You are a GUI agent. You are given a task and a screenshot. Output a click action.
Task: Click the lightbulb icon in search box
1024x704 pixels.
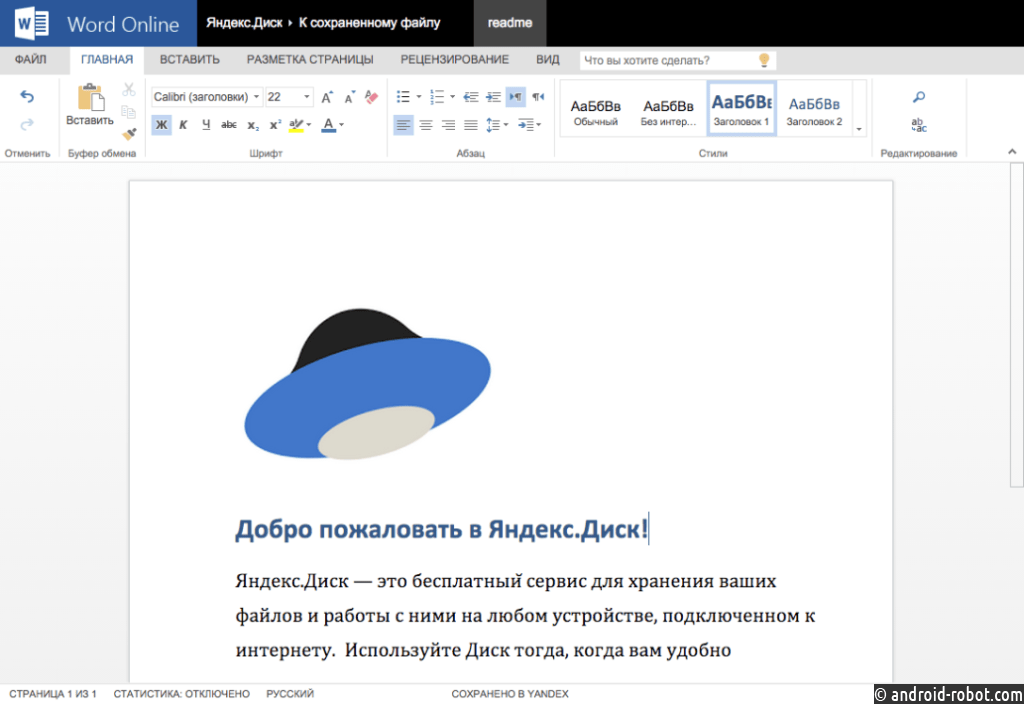pos(764,60)
